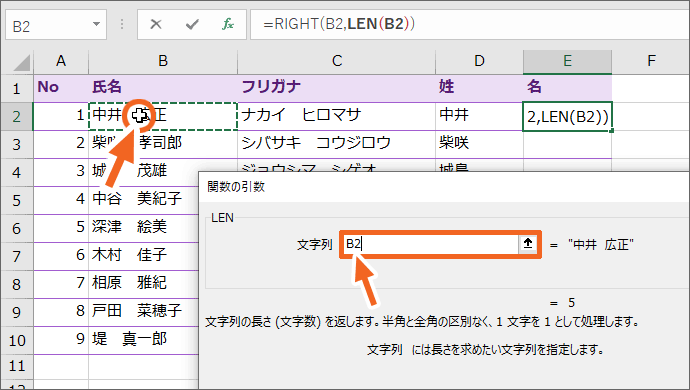This screenshot has height=390, width=690.
Task: Select row 10 header
Action: tap(17, 340)
